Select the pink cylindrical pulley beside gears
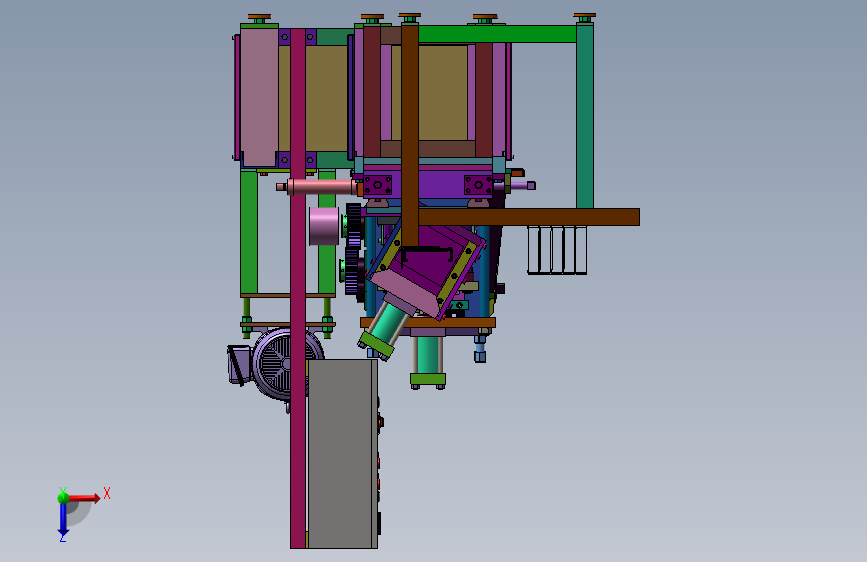 [x=324, y=226]
